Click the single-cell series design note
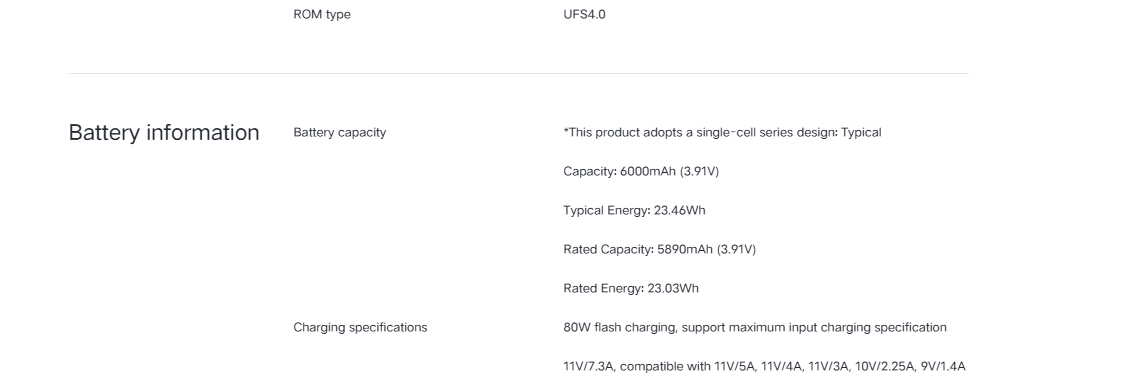Viewport: 1131px width, 379px height. (x=722, y=133)
